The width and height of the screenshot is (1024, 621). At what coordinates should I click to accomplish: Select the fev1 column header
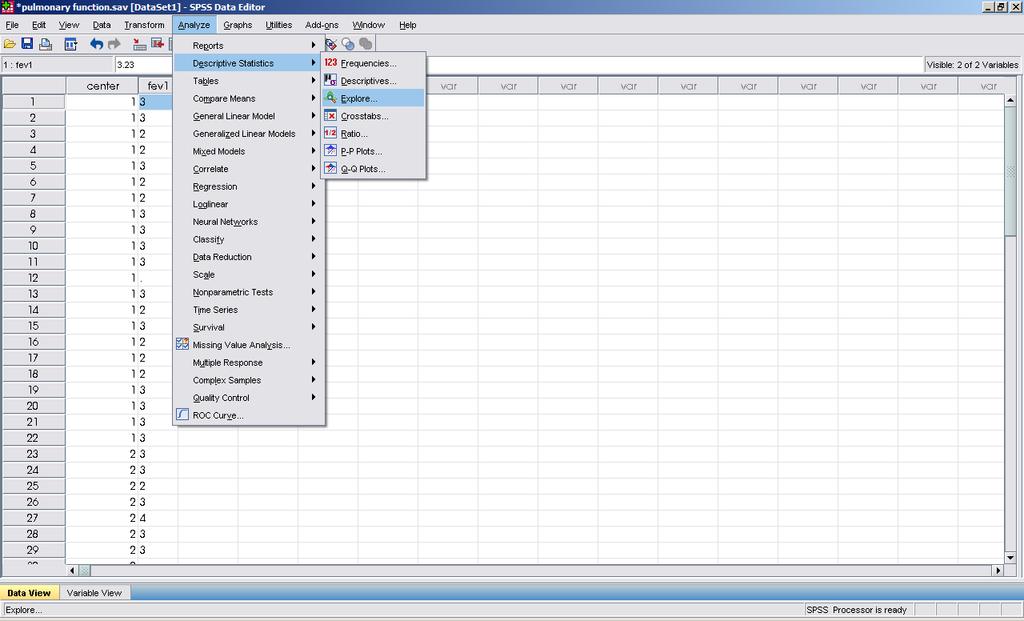click(155, 86)
